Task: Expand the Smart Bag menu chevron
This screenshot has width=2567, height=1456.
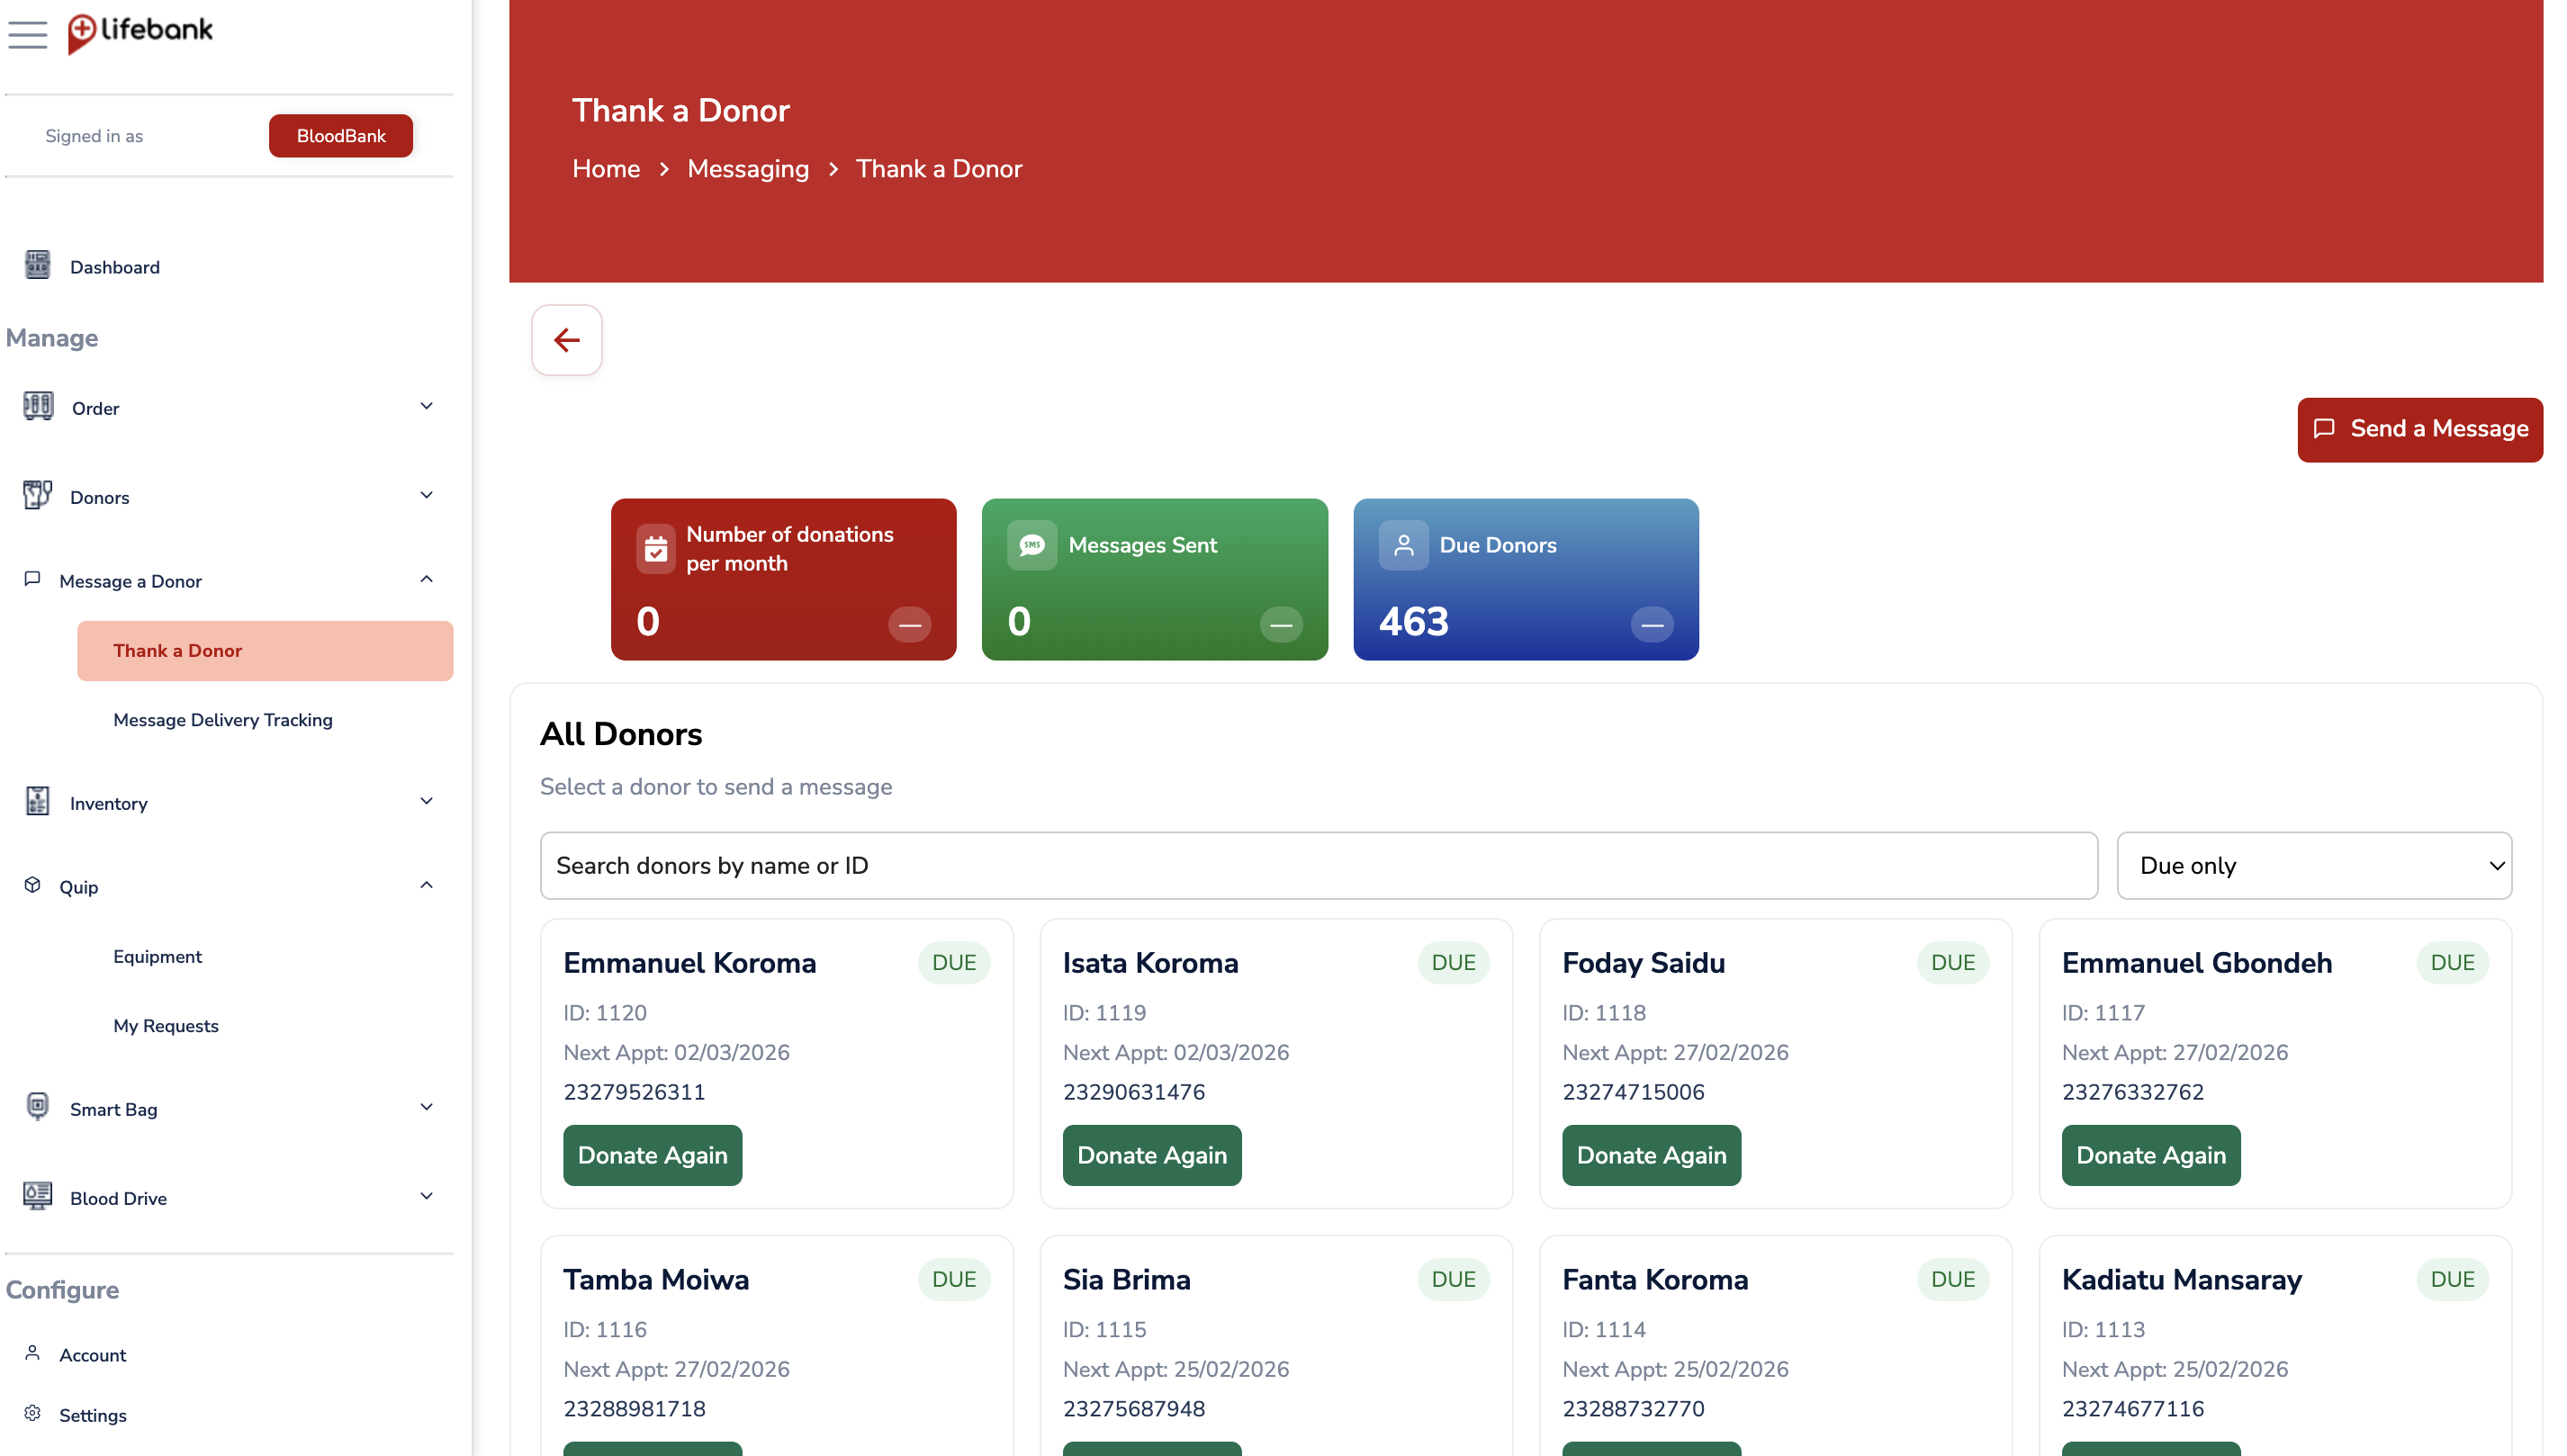Action: (x=426, y=1107)
